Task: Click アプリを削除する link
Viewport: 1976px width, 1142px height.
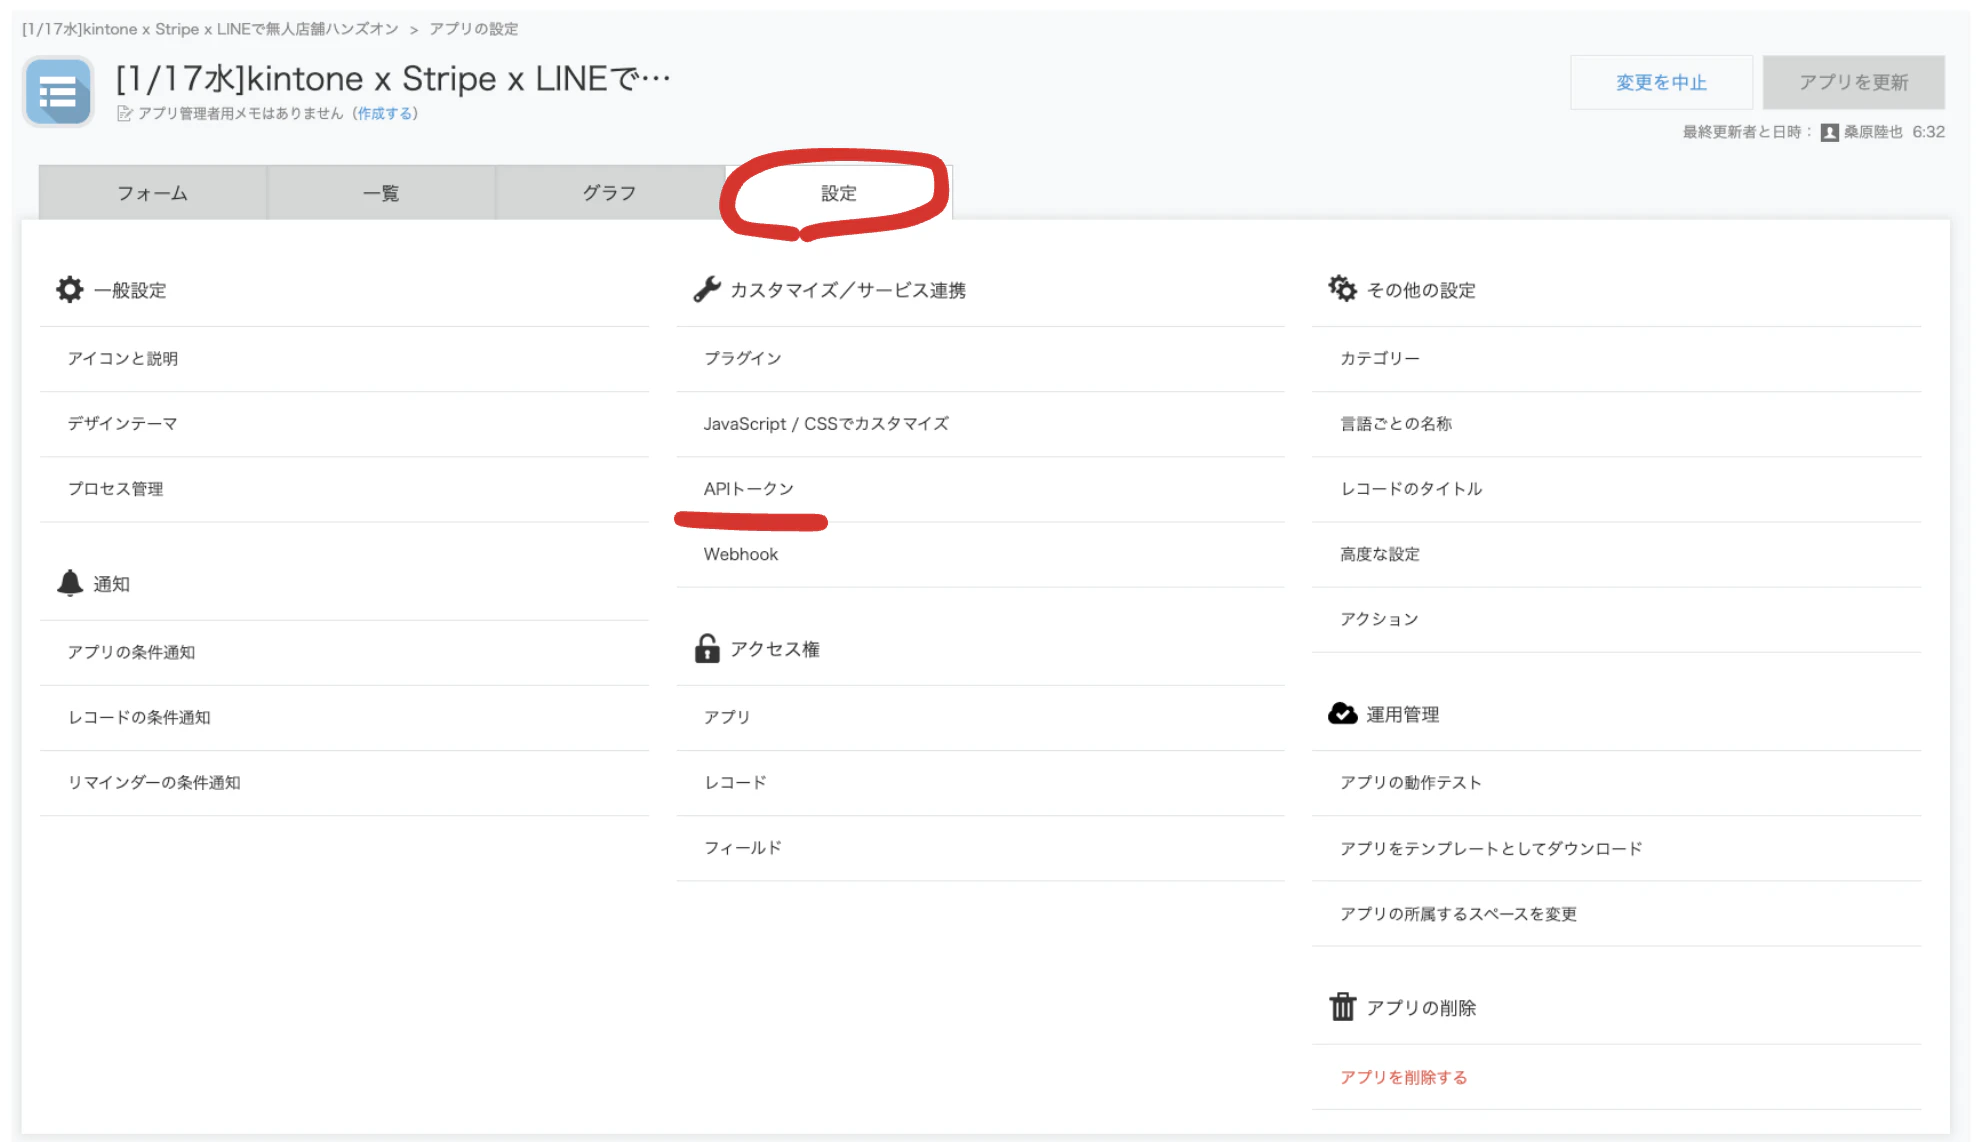Action: 1401,1077
